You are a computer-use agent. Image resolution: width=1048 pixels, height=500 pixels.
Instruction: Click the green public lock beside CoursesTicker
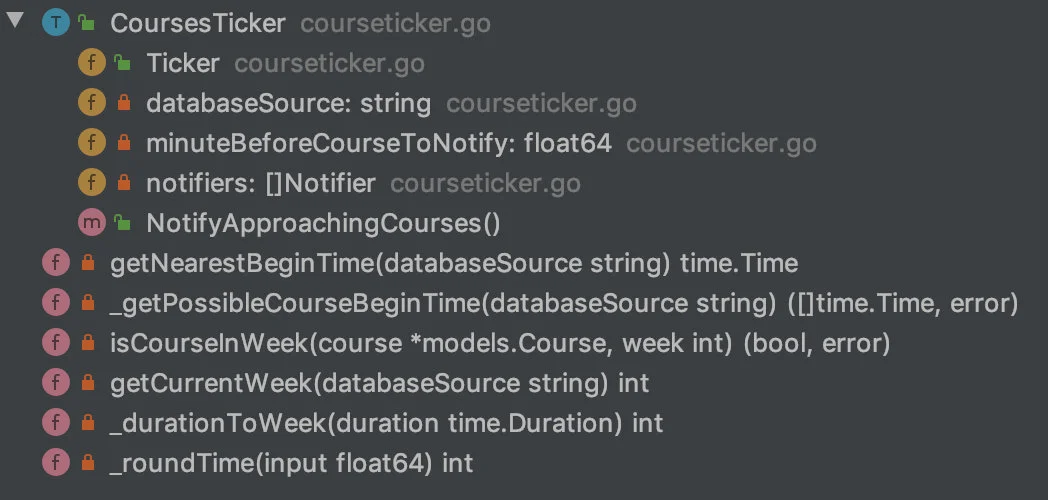point(86,23)
